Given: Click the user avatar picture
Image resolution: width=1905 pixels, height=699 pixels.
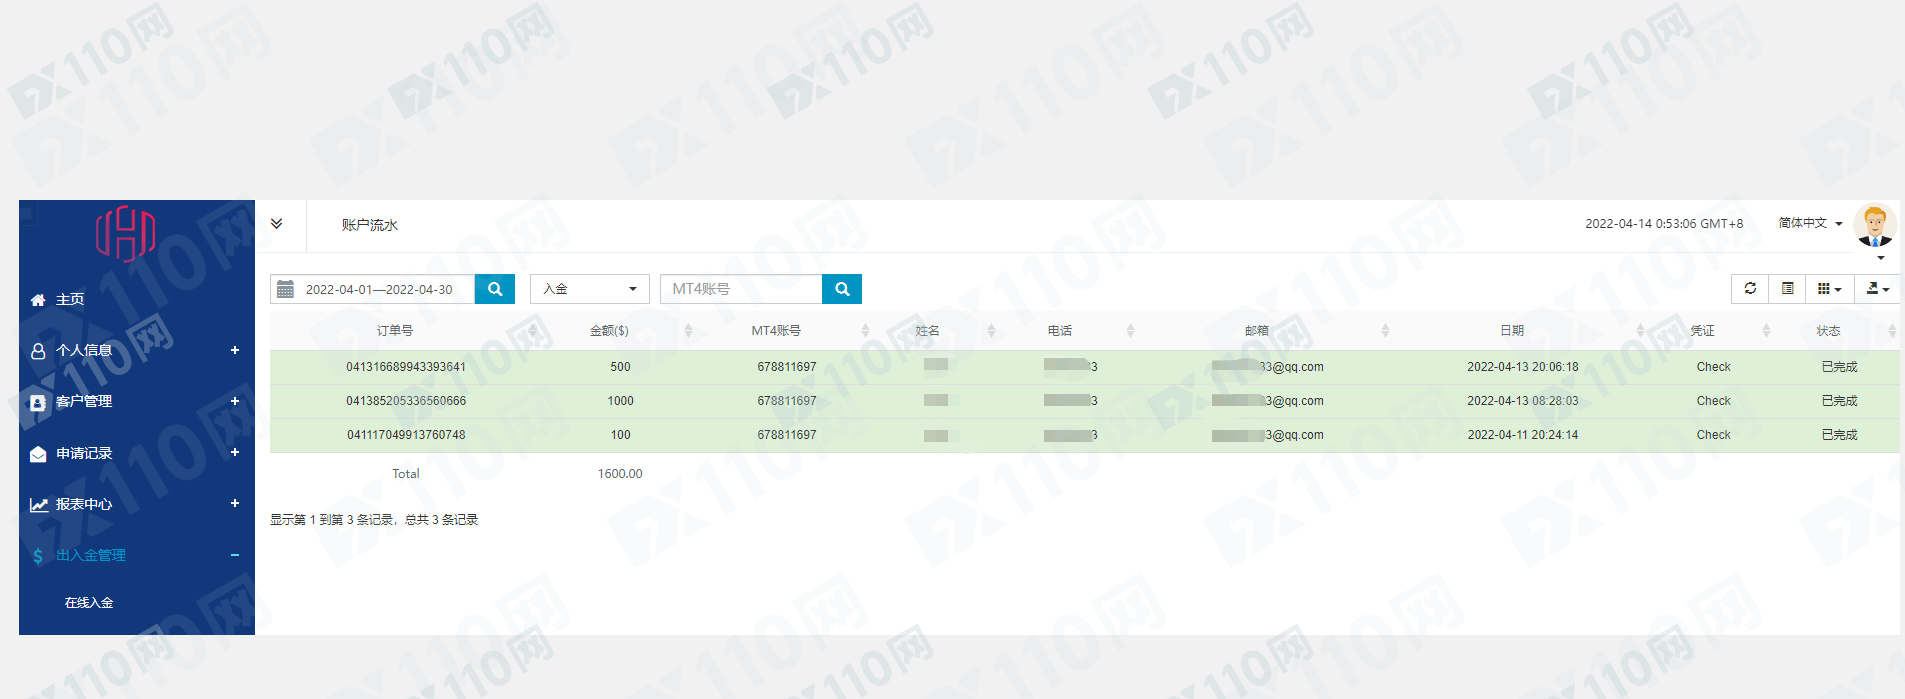Looking at the screenshot, I should coord(1874,226).
